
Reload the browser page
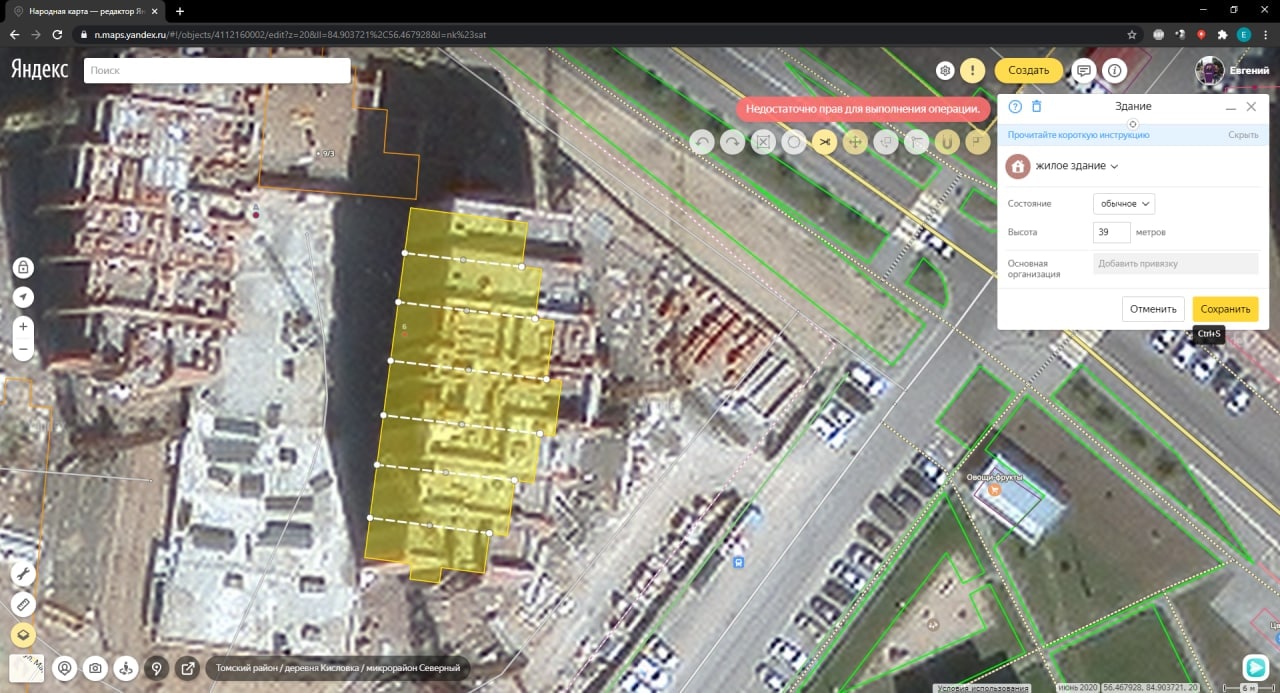coord(59,34)
